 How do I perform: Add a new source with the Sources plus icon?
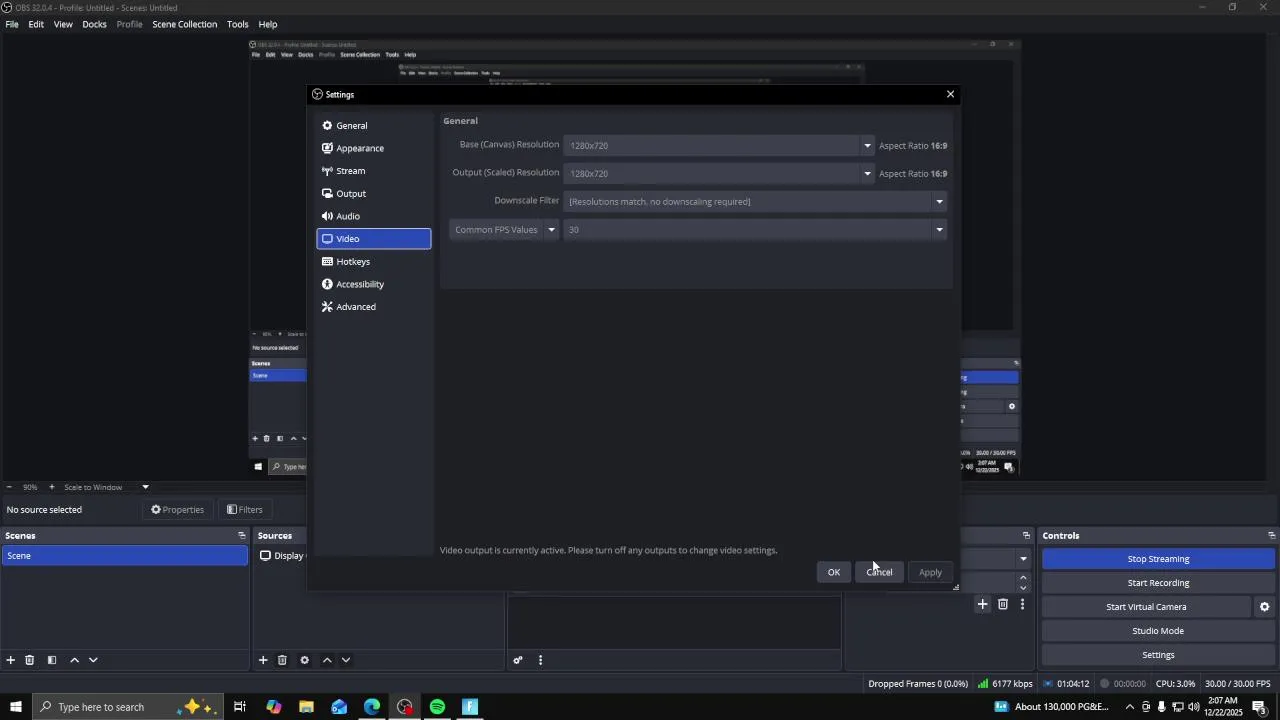coord(263,660)
